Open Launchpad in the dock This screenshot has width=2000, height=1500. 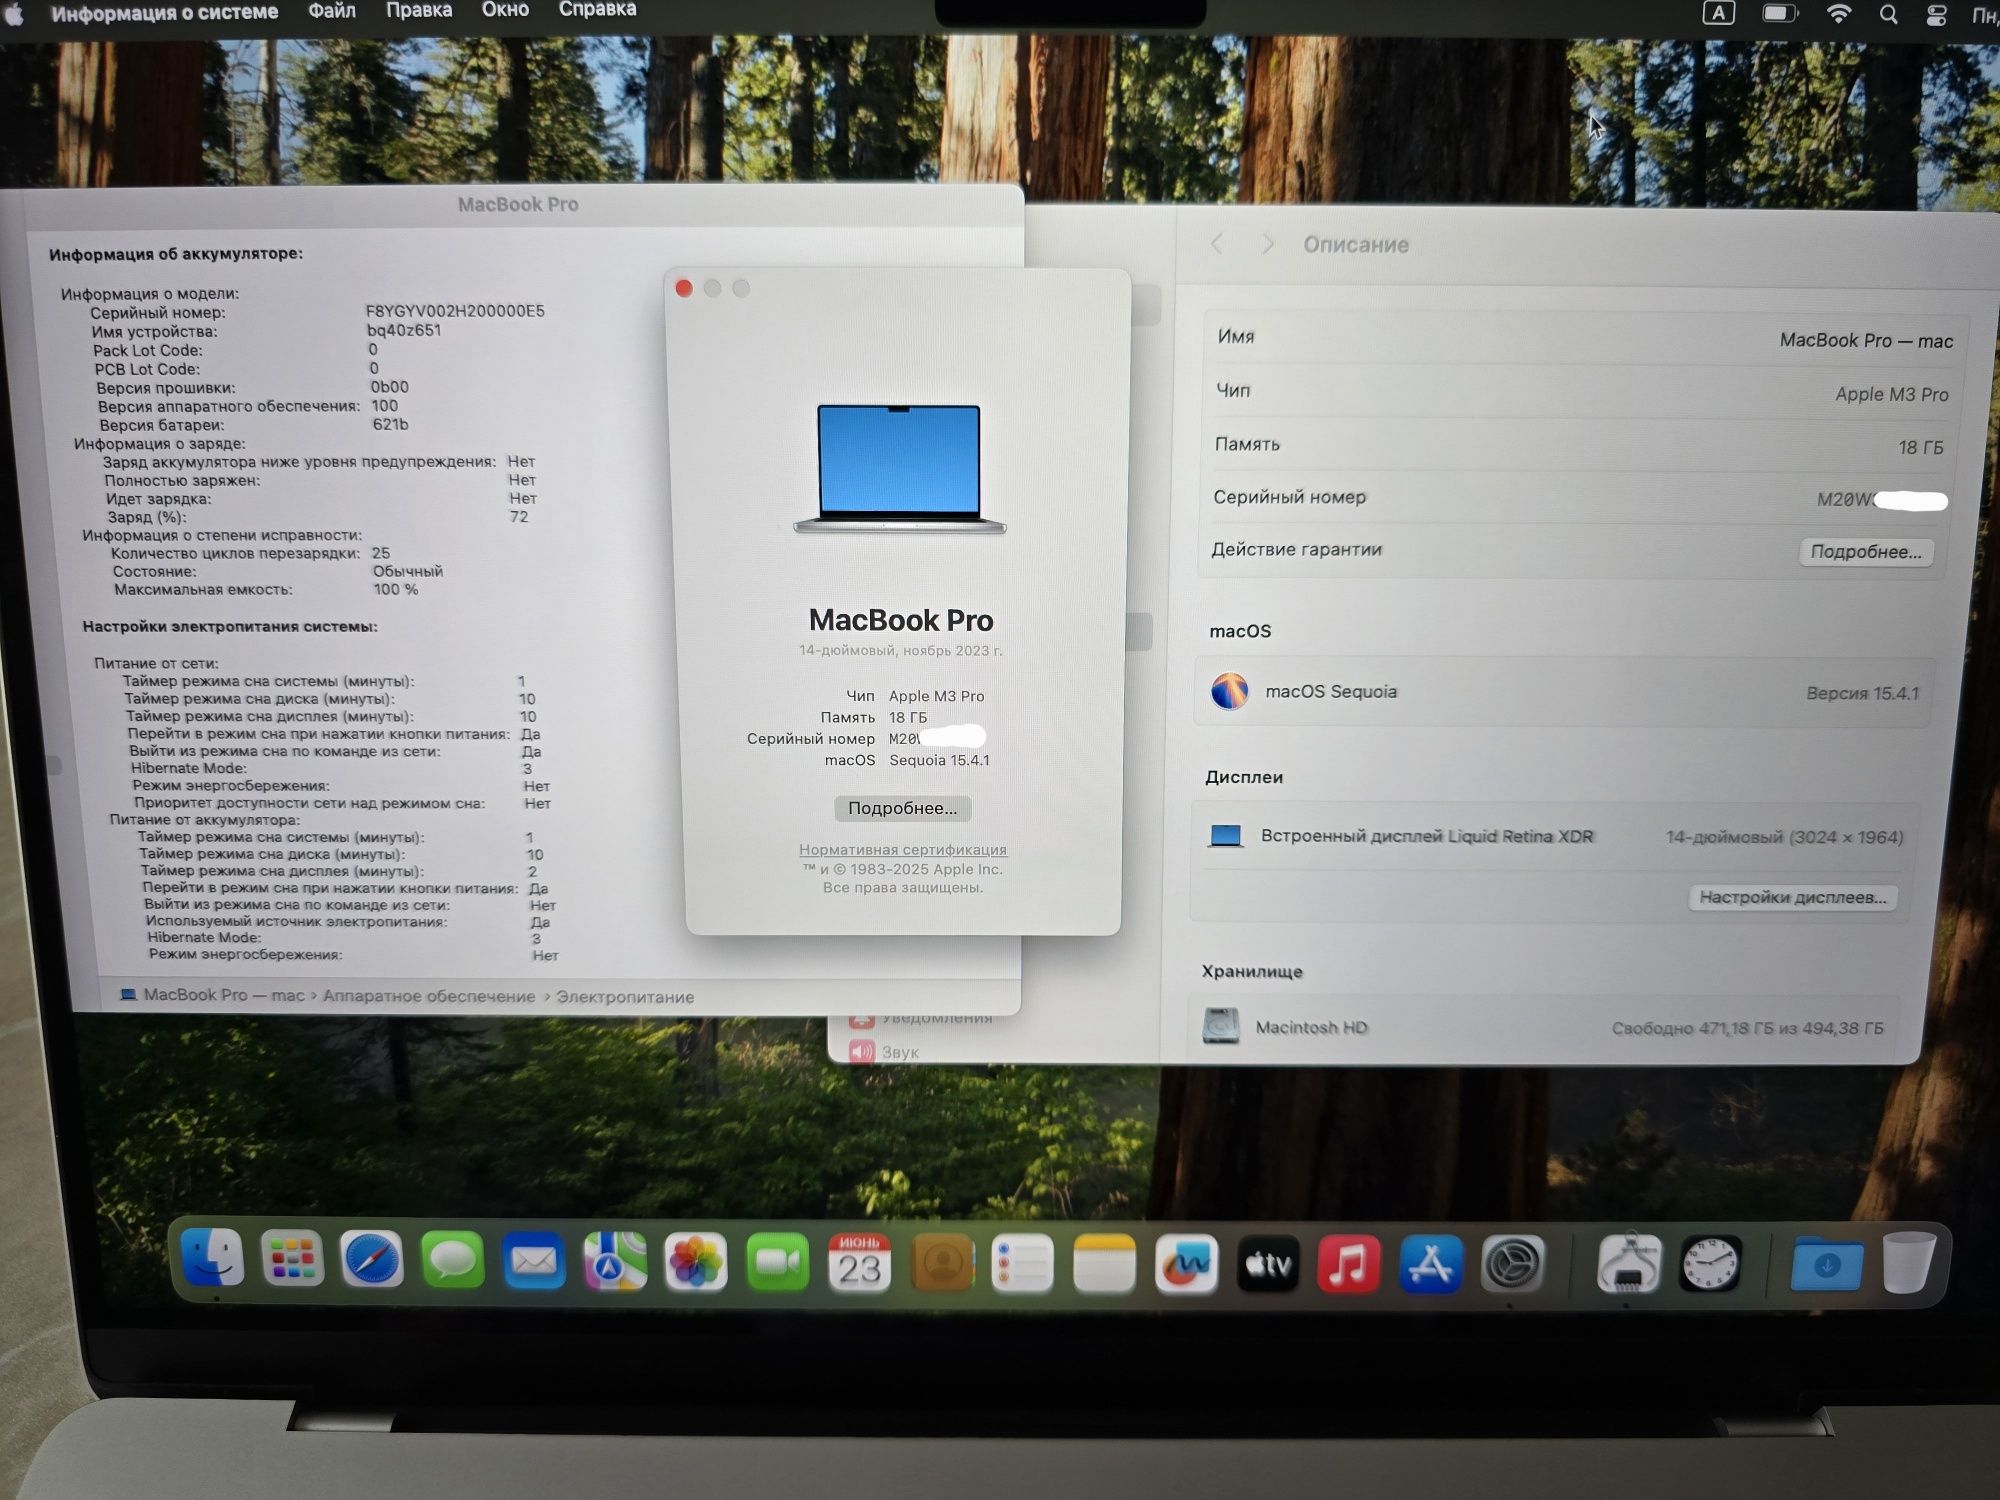(292, 1259)
